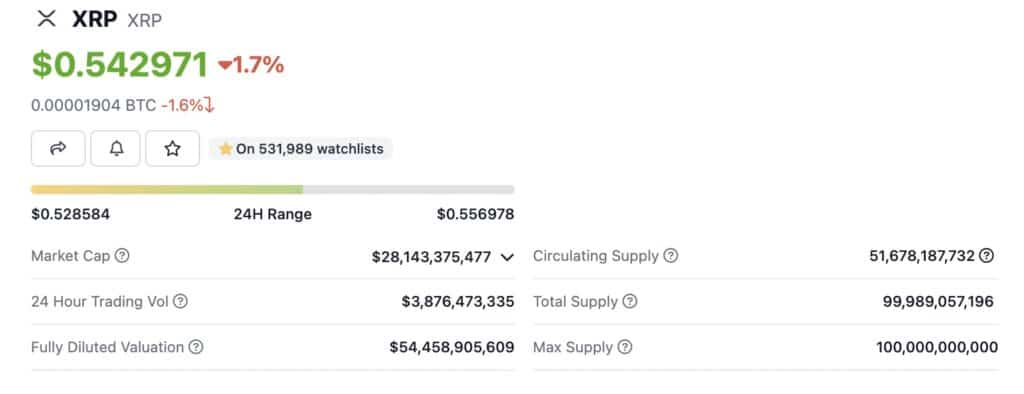Click the share arrow icon button
The width and height of the screenshot is (1024, 394).
[x=58, y=148]
